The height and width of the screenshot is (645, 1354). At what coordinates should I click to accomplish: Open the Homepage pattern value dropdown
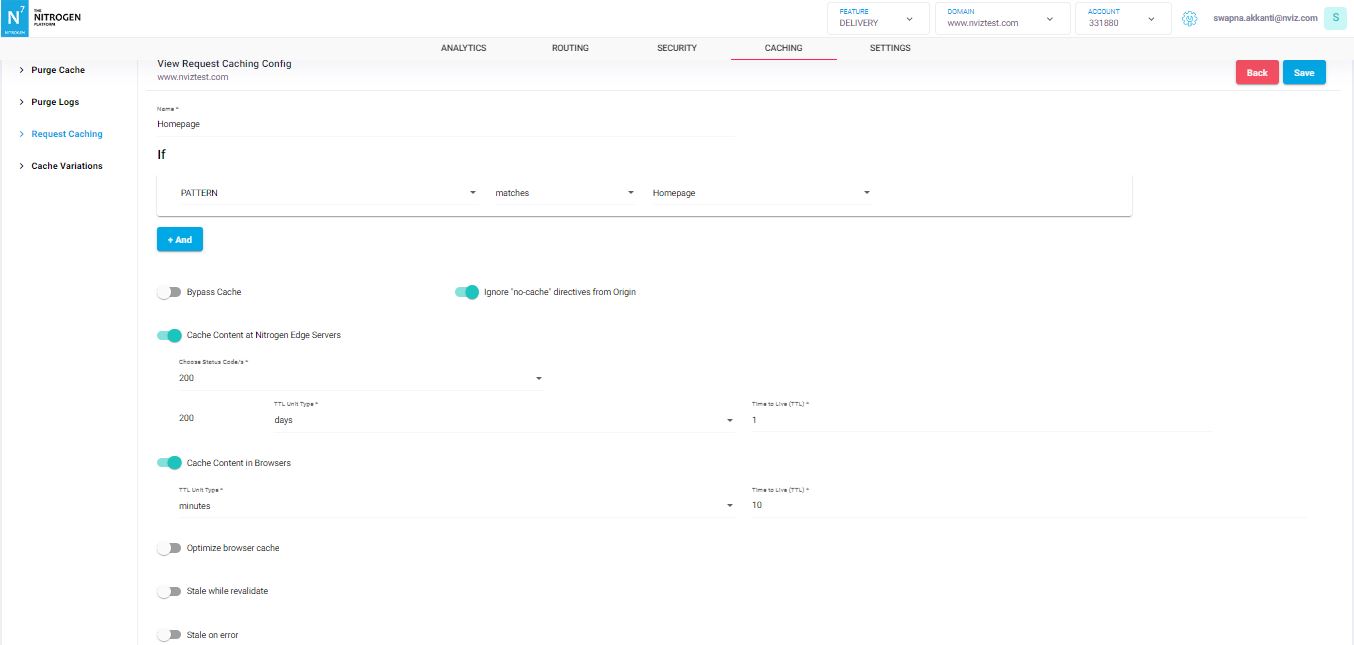point(761,193)
